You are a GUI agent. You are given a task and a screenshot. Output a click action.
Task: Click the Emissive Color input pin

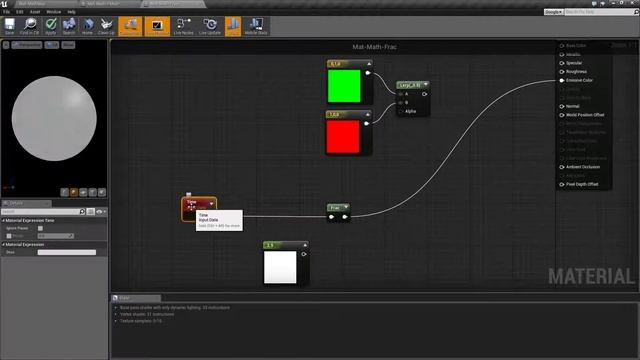point(562,80)
